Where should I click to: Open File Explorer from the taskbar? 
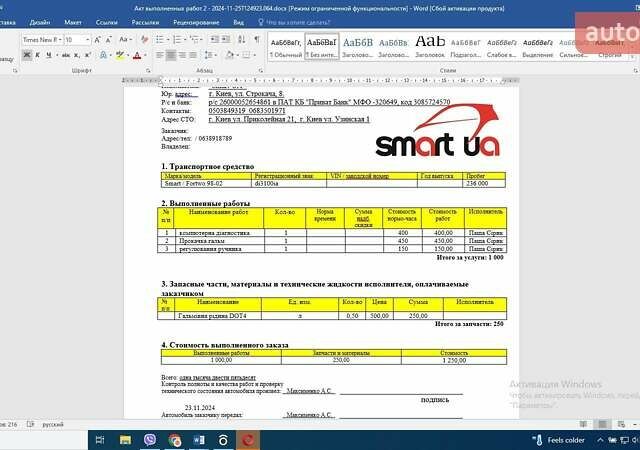point(125,440)
